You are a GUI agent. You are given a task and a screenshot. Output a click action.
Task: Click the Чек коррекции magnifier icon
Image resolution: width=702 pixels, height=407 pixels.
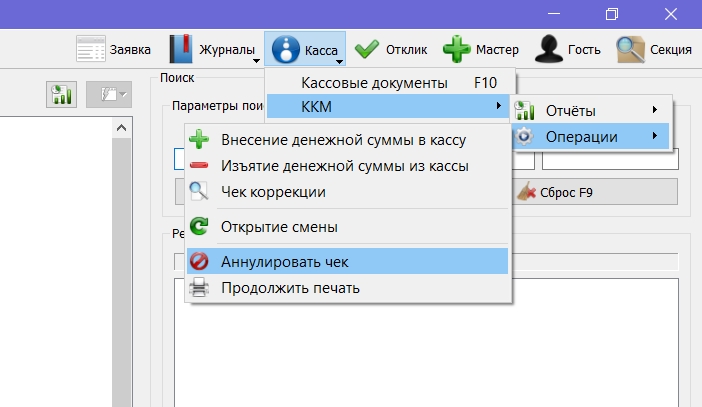pyautogui.click(x=199, y=192)
